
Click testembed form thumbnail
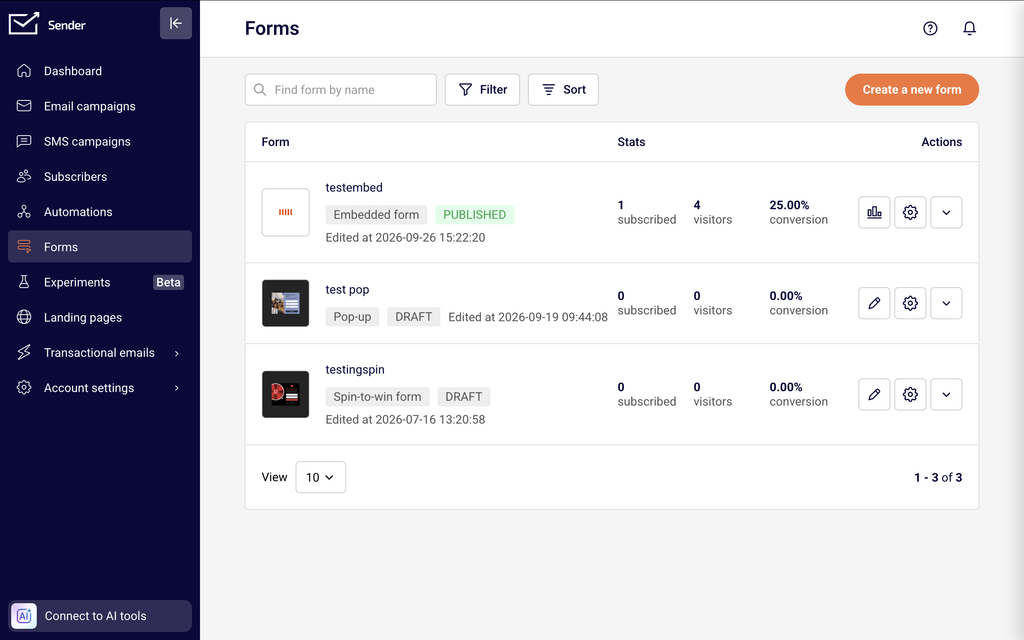coord(285,212)
